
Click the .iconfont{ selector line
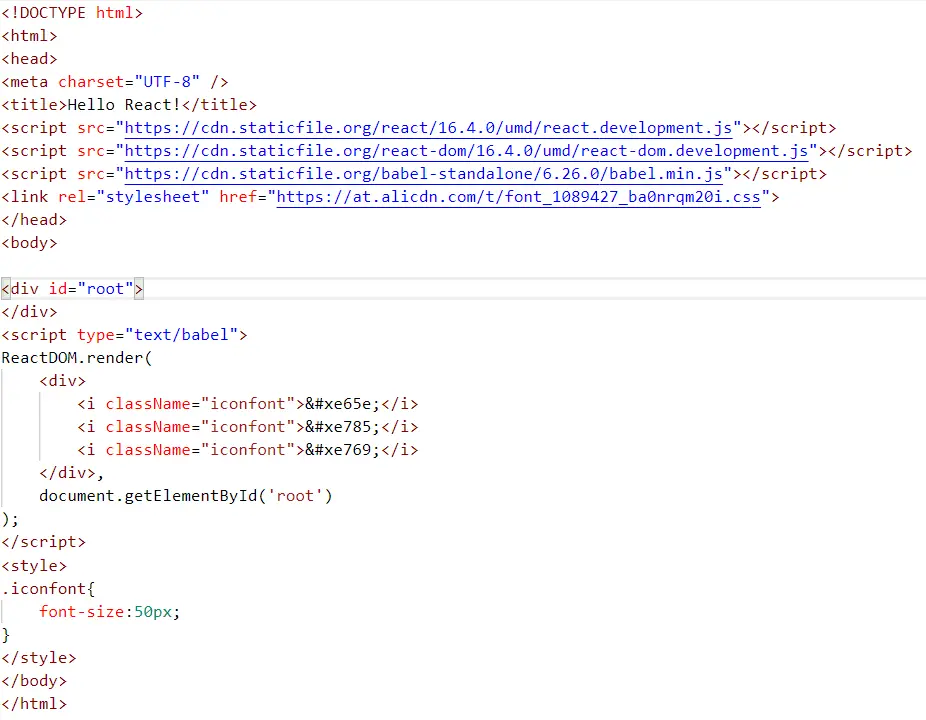48,589
